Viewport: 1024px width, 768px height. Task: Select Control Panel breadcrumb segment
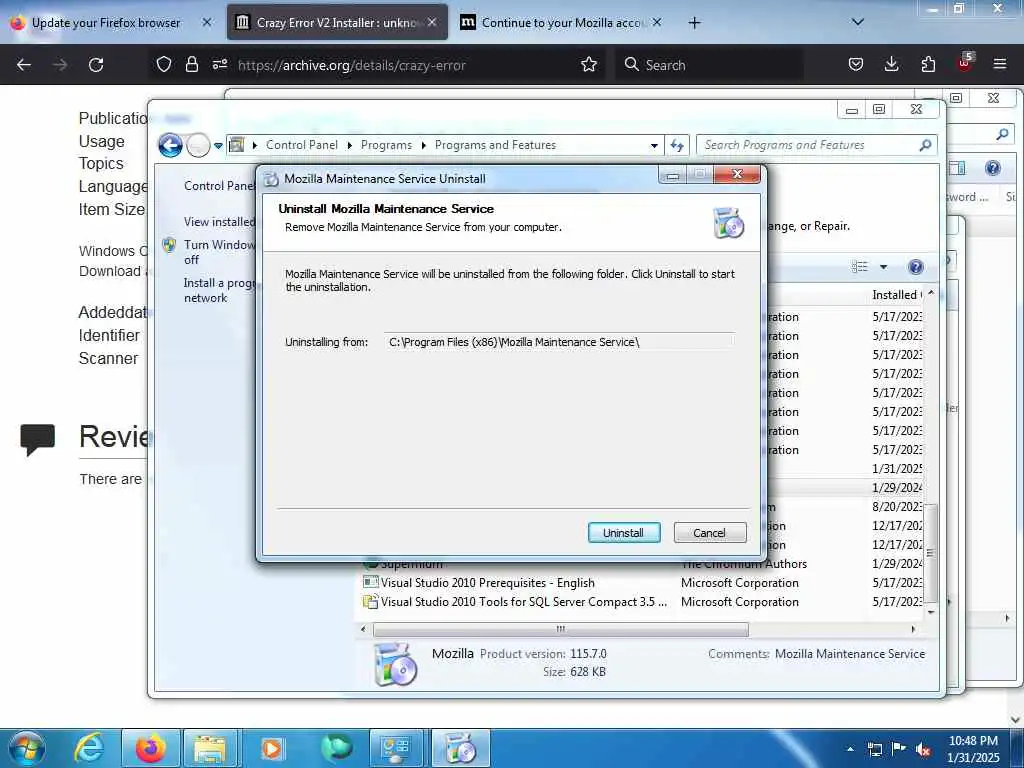[302, 145]
